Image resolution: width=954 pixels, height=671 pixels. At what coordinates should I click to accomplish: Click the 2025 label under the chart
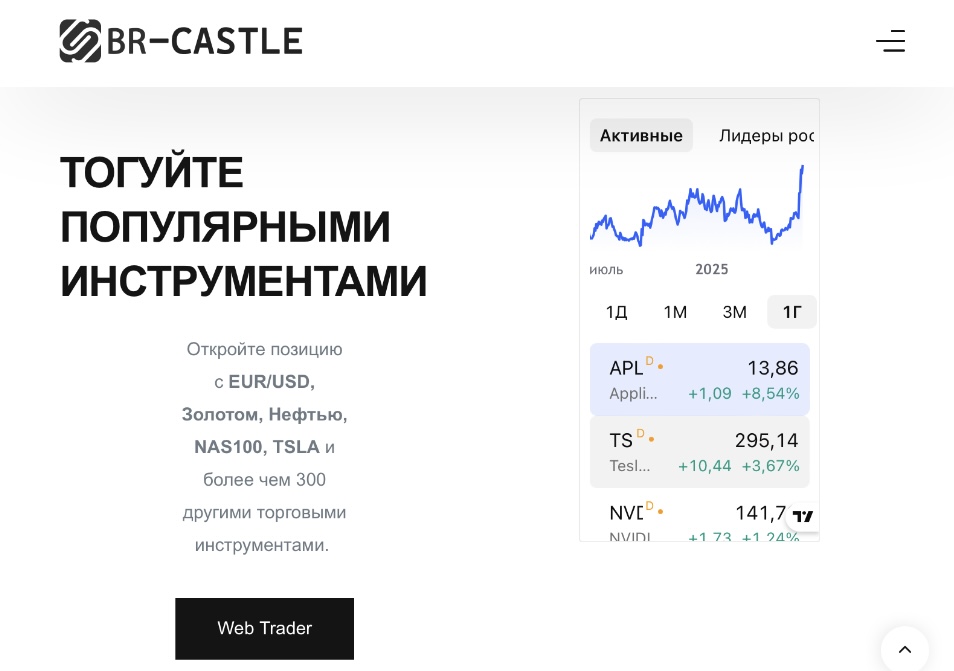point(712,269)
